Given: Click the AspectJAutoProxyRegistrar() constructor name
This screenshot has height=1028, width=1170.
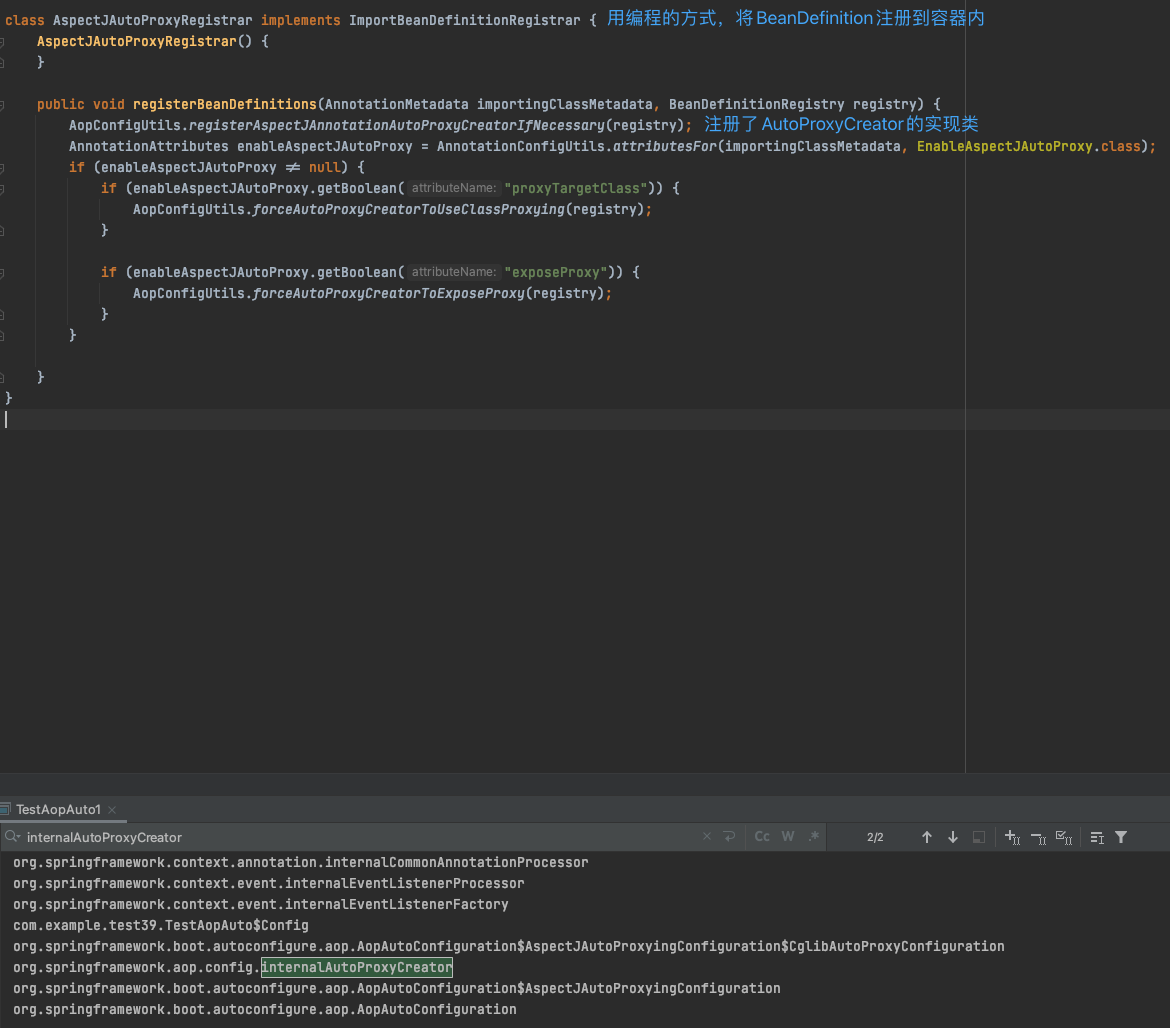Looking at the screenshot, I should point(137,41).
